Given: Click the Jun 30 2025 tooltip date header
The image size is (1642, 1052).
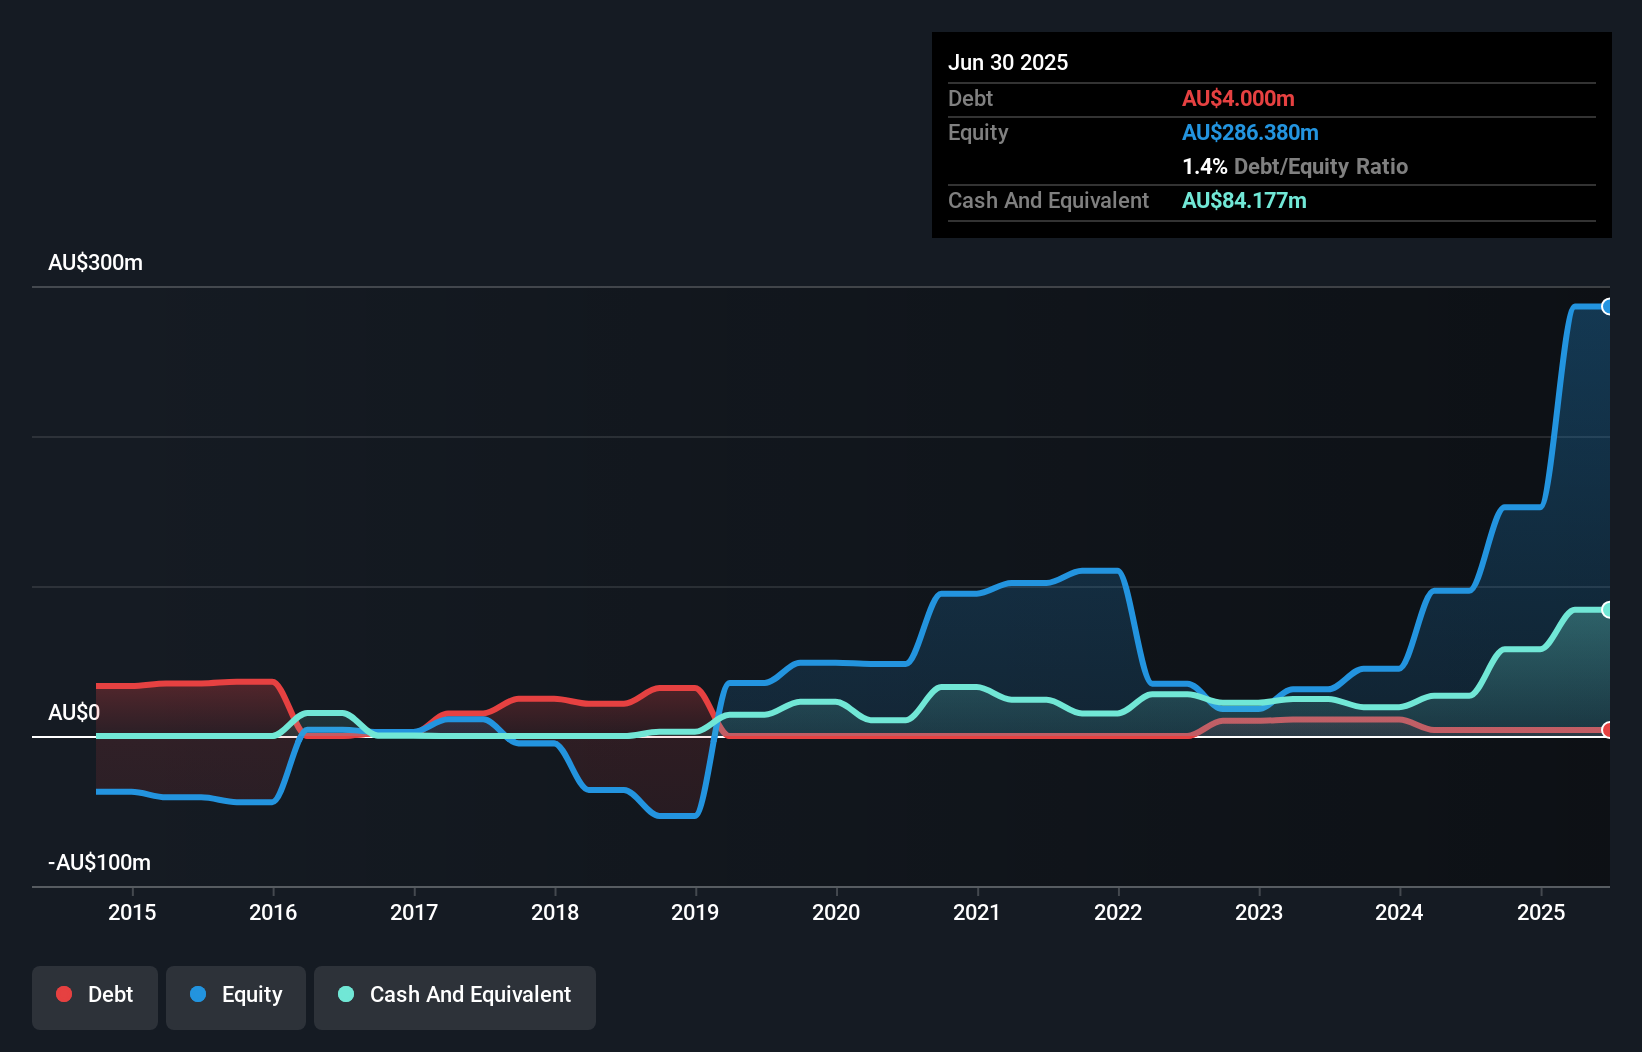Looking at the screenshot, I should [1008, 63].
